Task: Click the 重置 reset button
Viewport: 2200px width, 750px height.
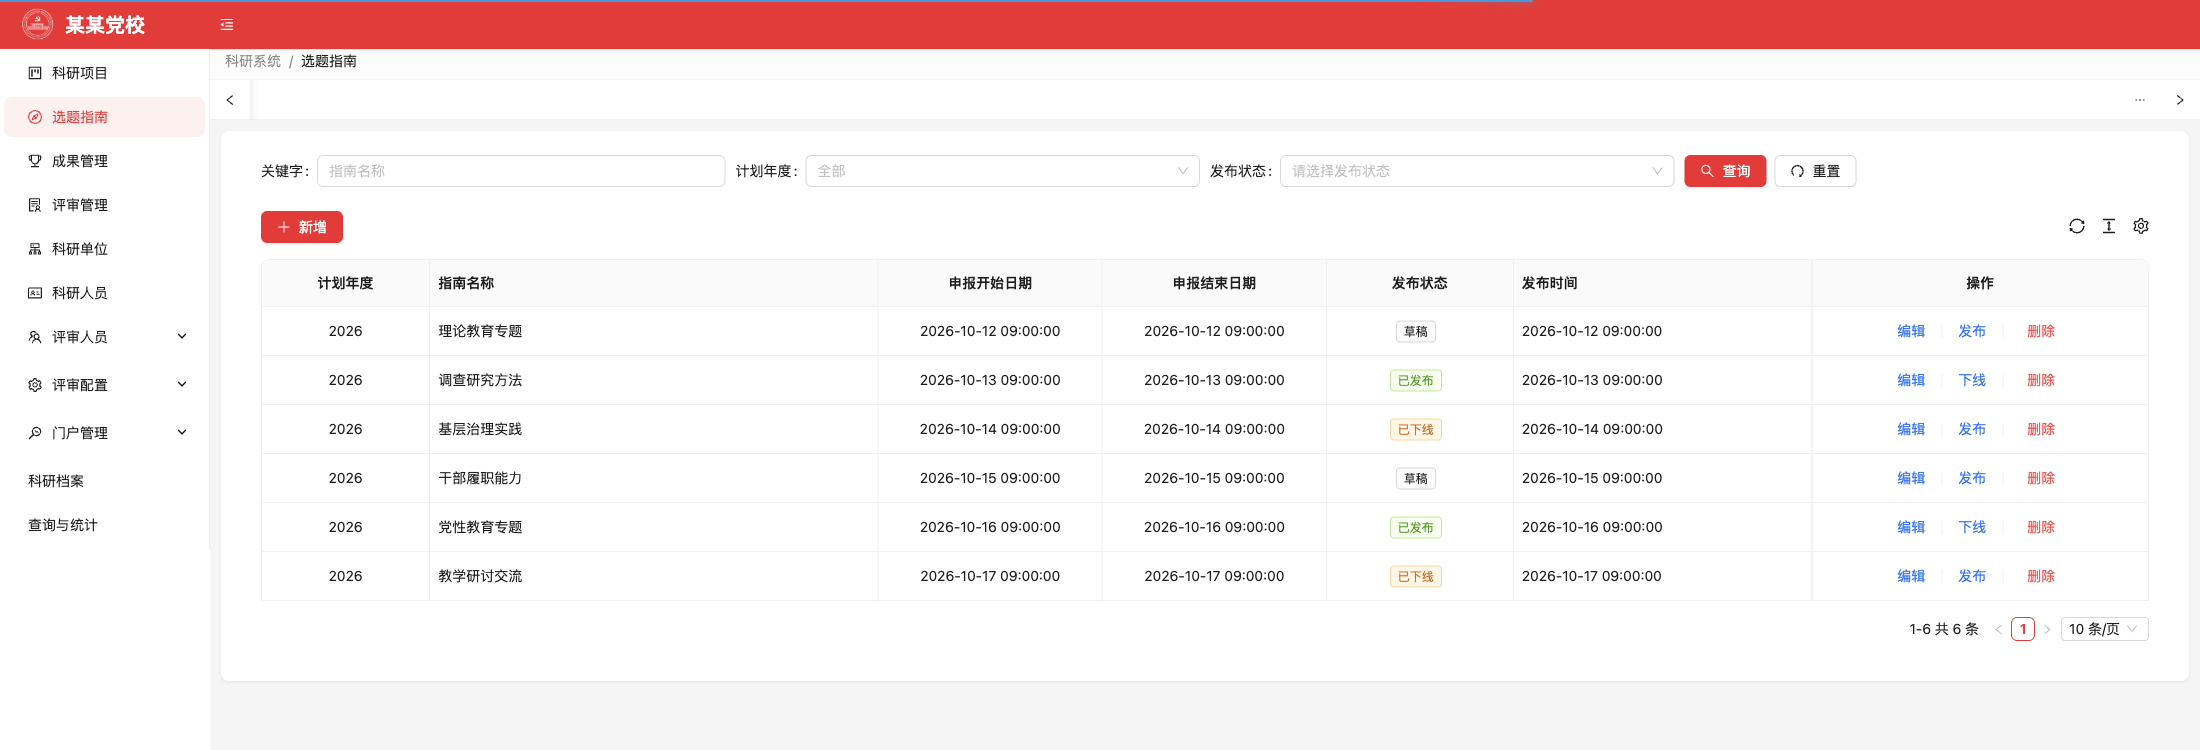Action: pyautogui.click(x=1815, y=171)
